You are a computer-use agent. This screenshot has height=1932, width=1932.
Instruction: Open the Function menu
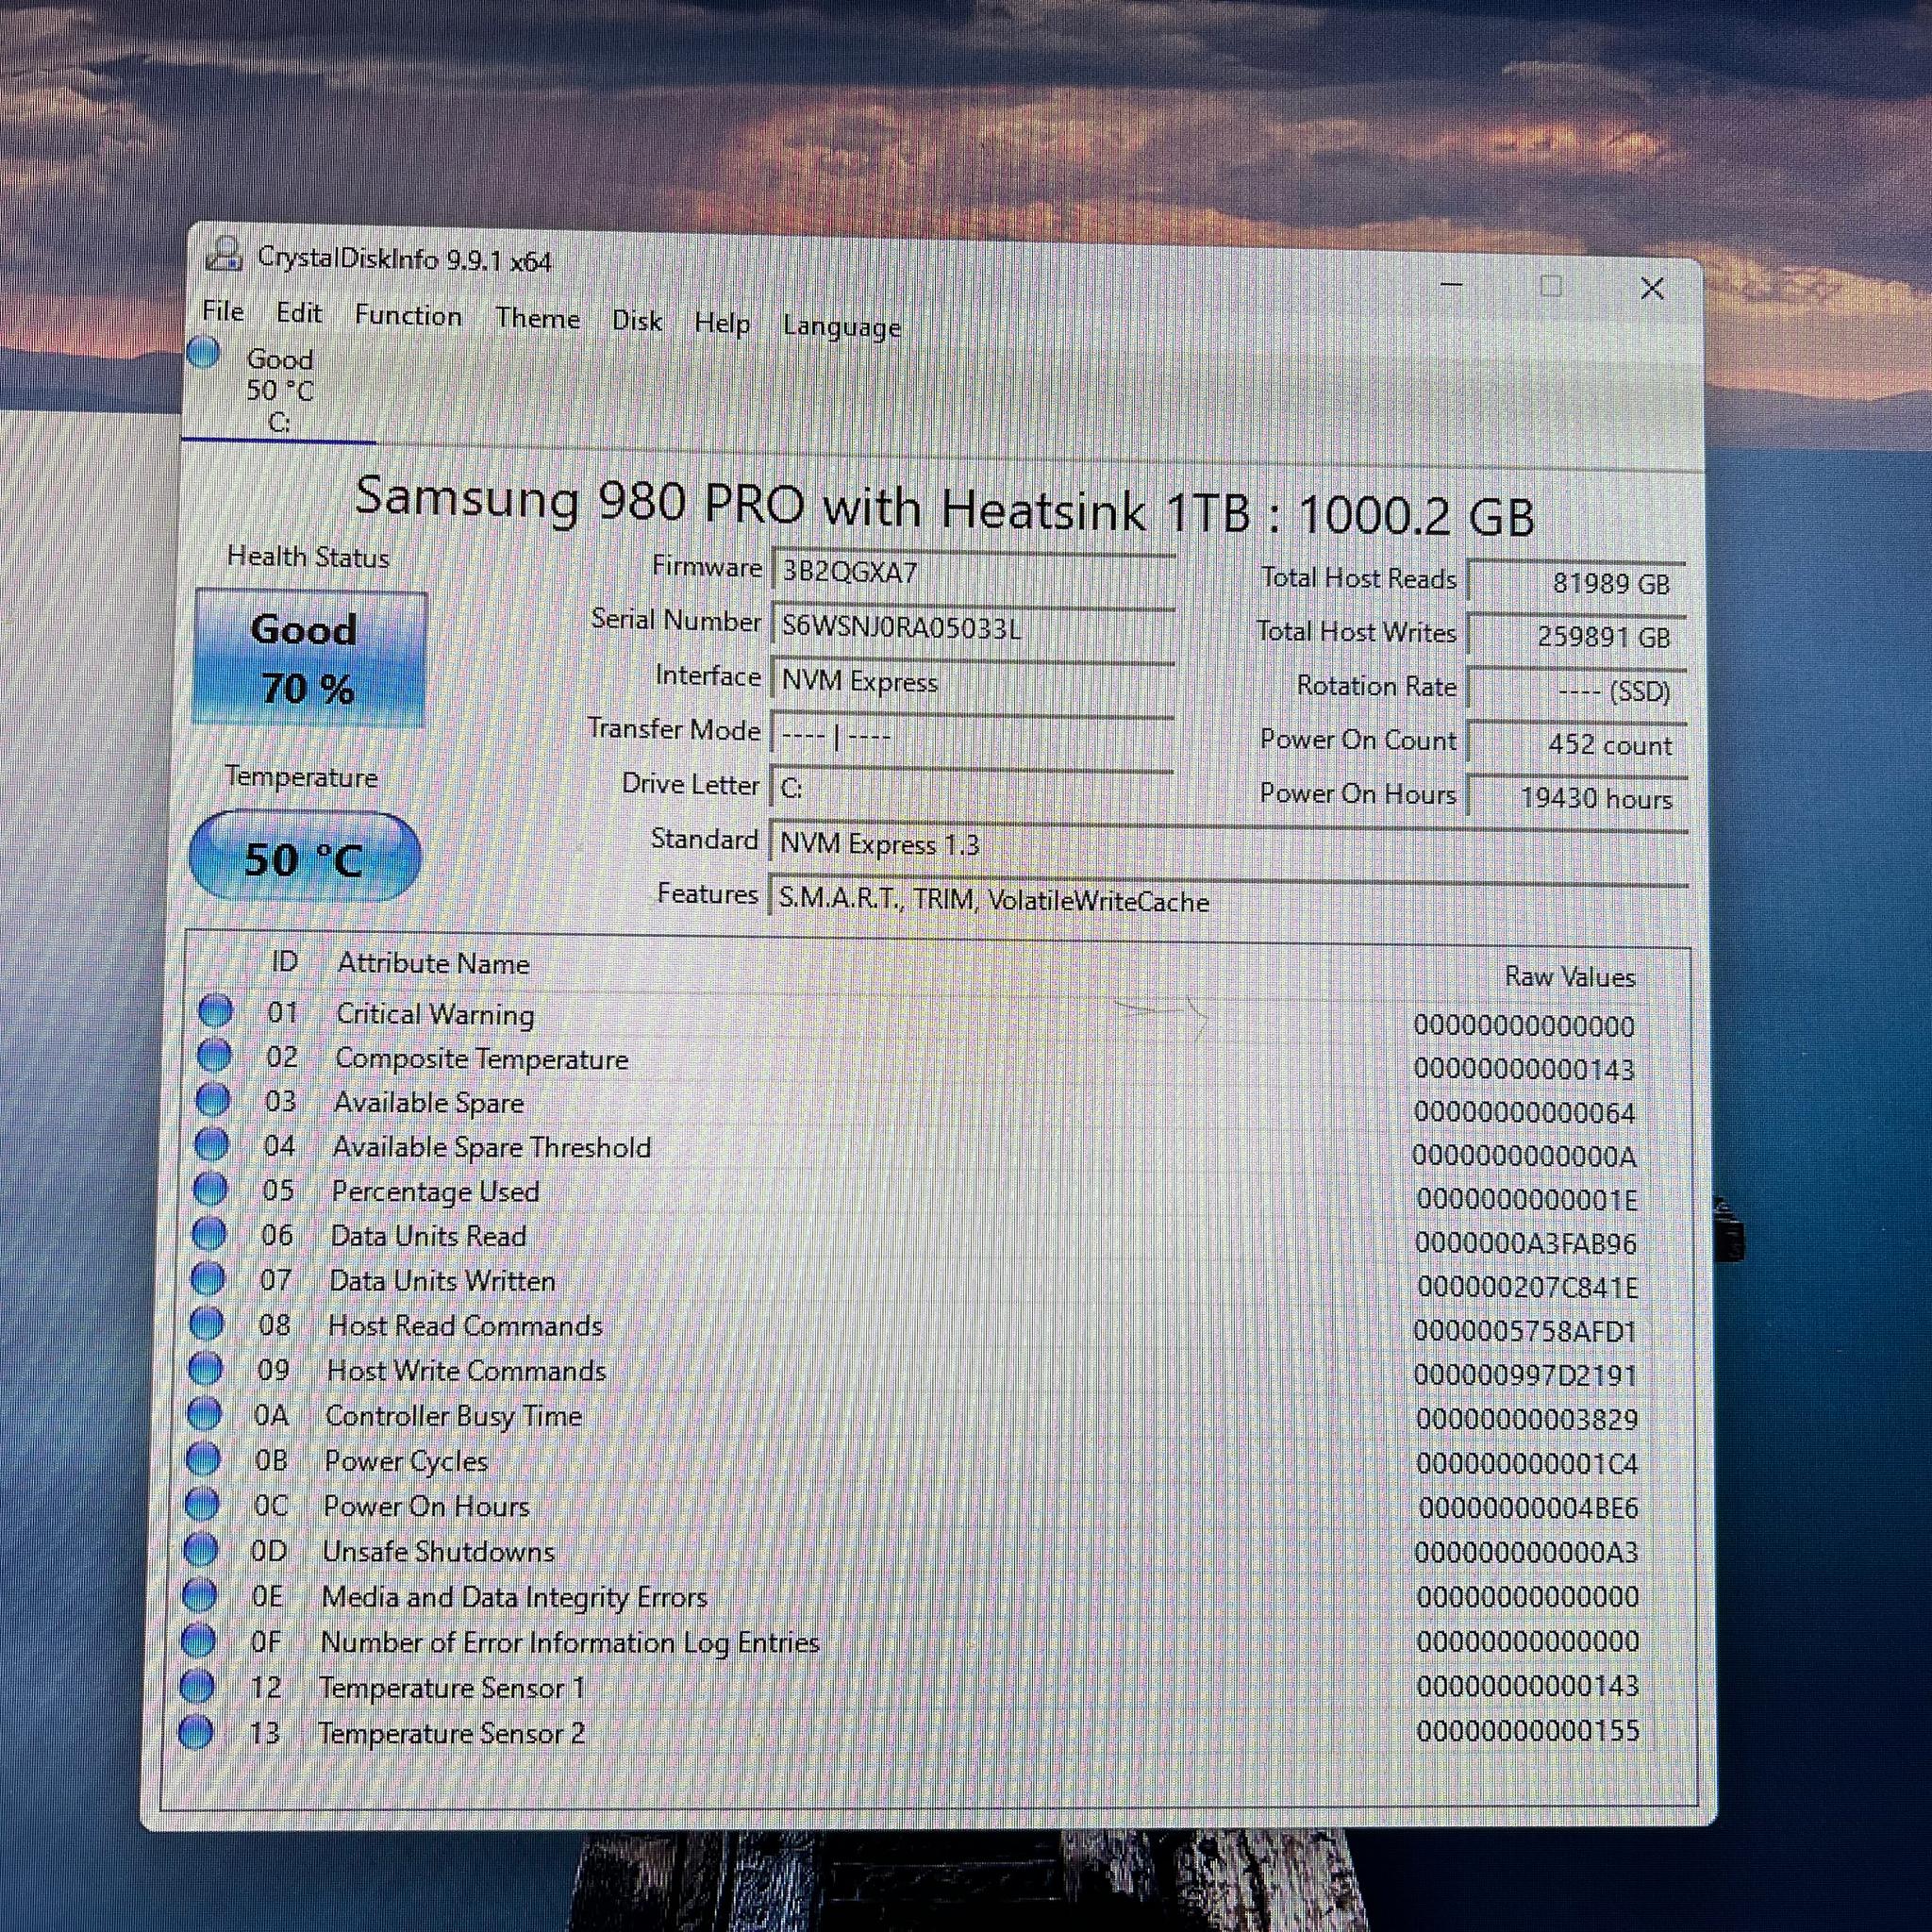pos(408,316)
